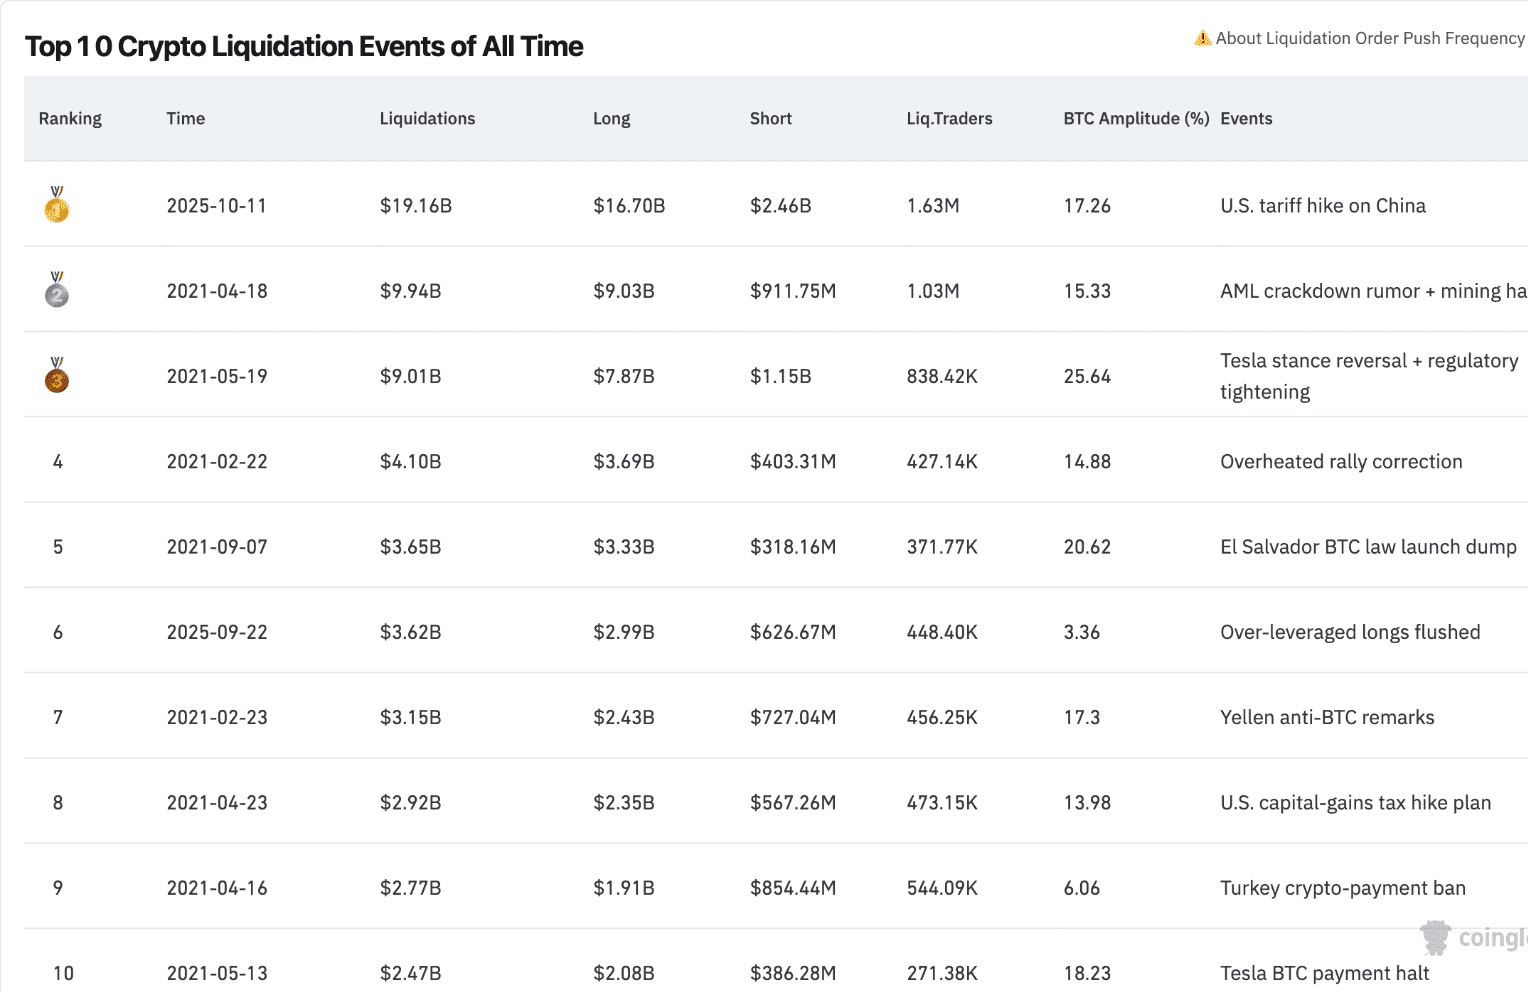1528x992 pixels.
Task: Click the Coinglass watermark logo
Action: click(x=1472, y=937)
